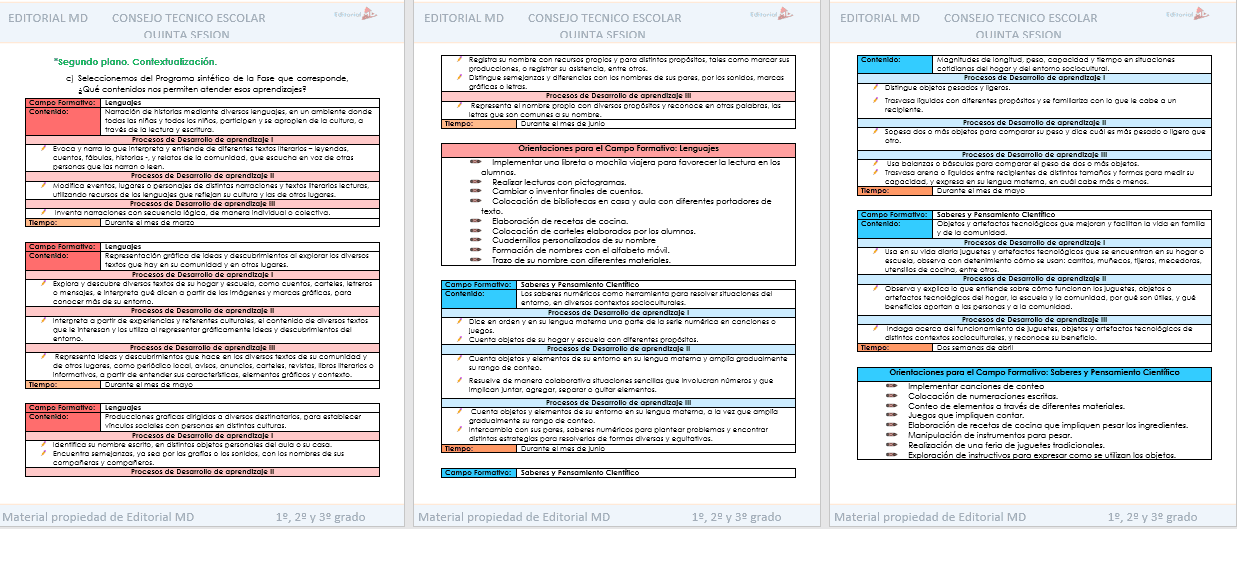Image resolution: width=1237 pixels, height=563 pixels.
Task: Click 'Representación gráfica de ideas y descubrimientos' content cell
Action: [241, 260]
